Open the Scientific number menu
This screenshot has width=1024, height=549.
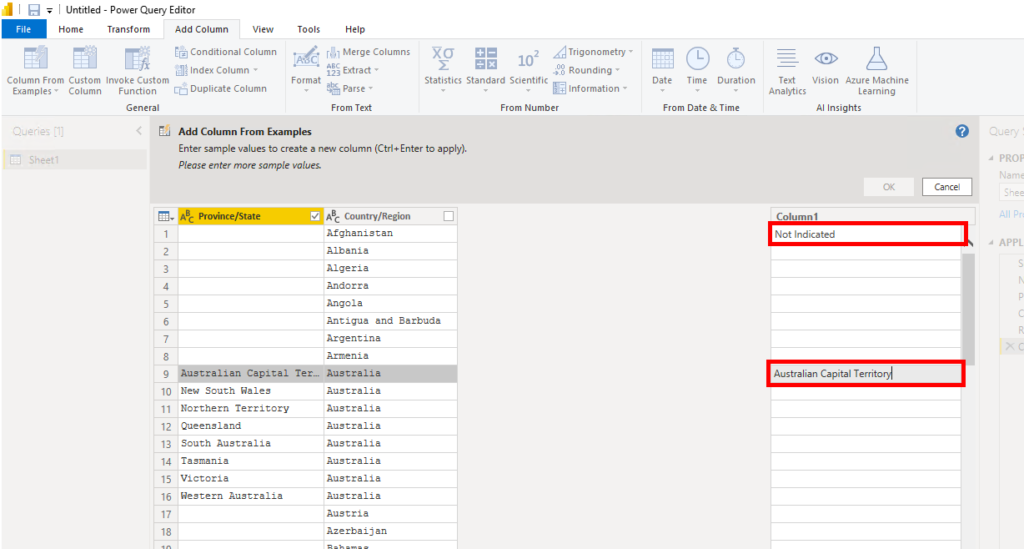(528, 69)
